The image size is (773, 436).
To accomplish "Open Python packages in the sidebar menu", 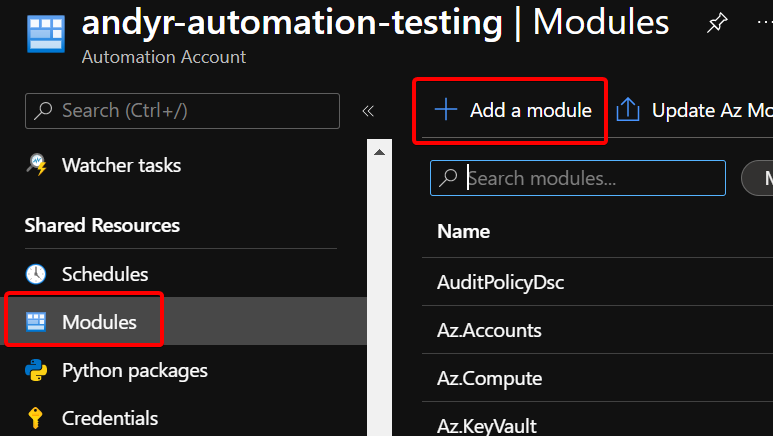I will coord(134,371).
